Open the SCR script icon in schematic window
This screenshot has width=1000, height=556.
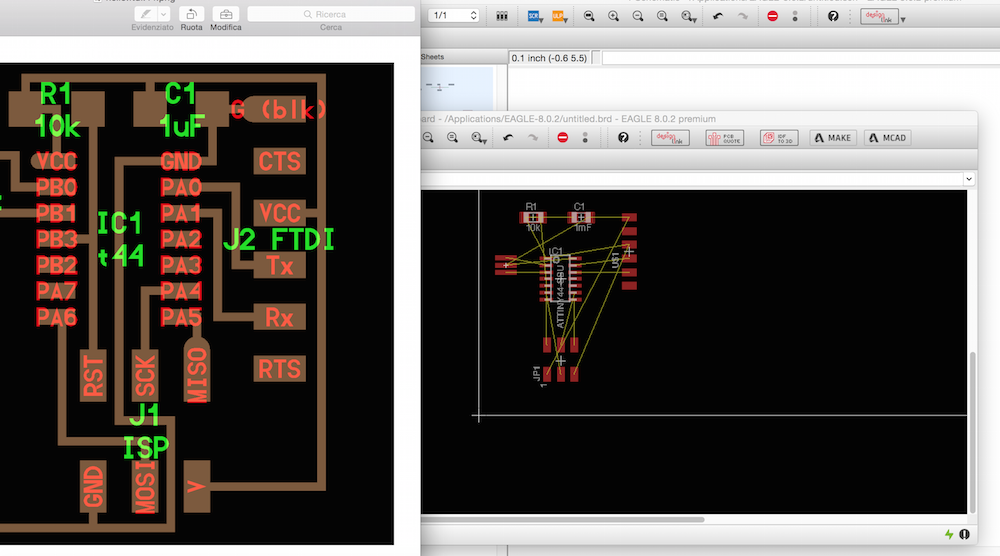click(x=534, y=16)
